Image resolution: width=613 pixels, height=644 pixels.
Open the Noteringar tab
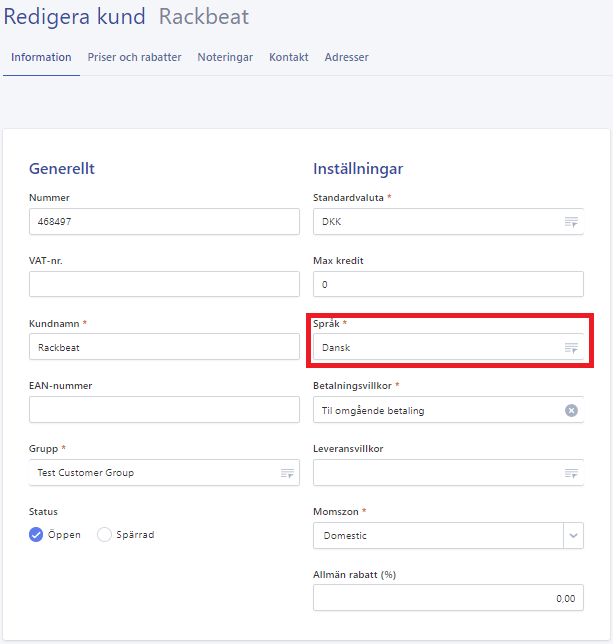pyautogui.click(x=225, y=57)
